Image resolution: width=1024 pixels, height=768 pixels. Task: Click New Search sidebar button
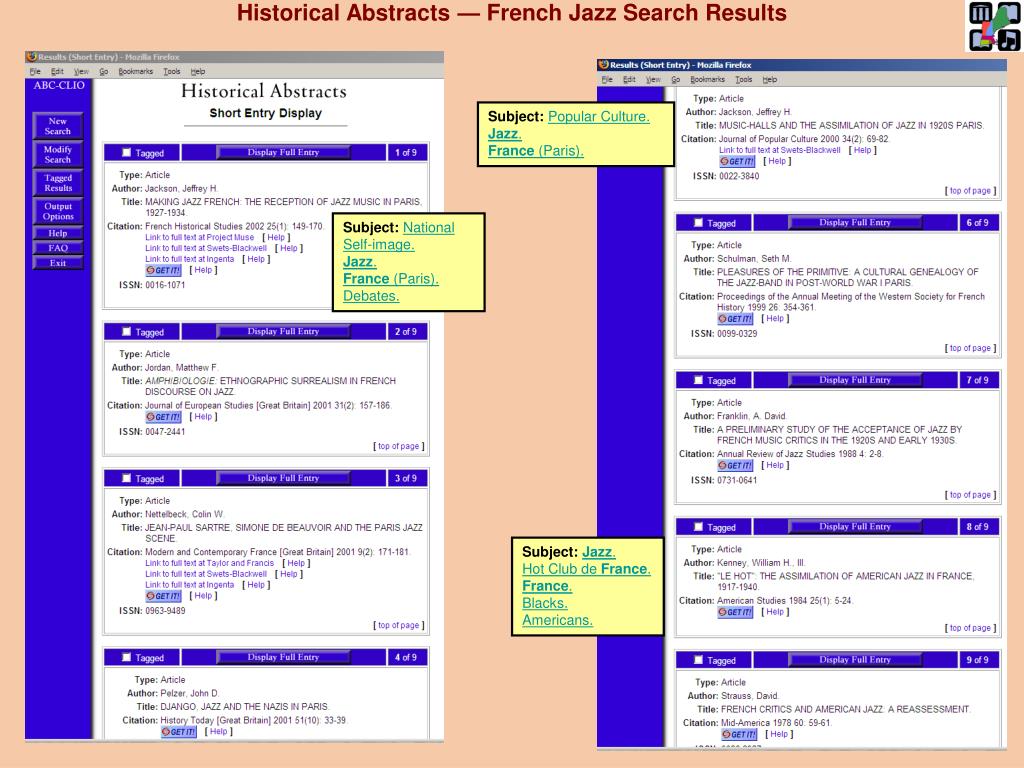(57, 126)
